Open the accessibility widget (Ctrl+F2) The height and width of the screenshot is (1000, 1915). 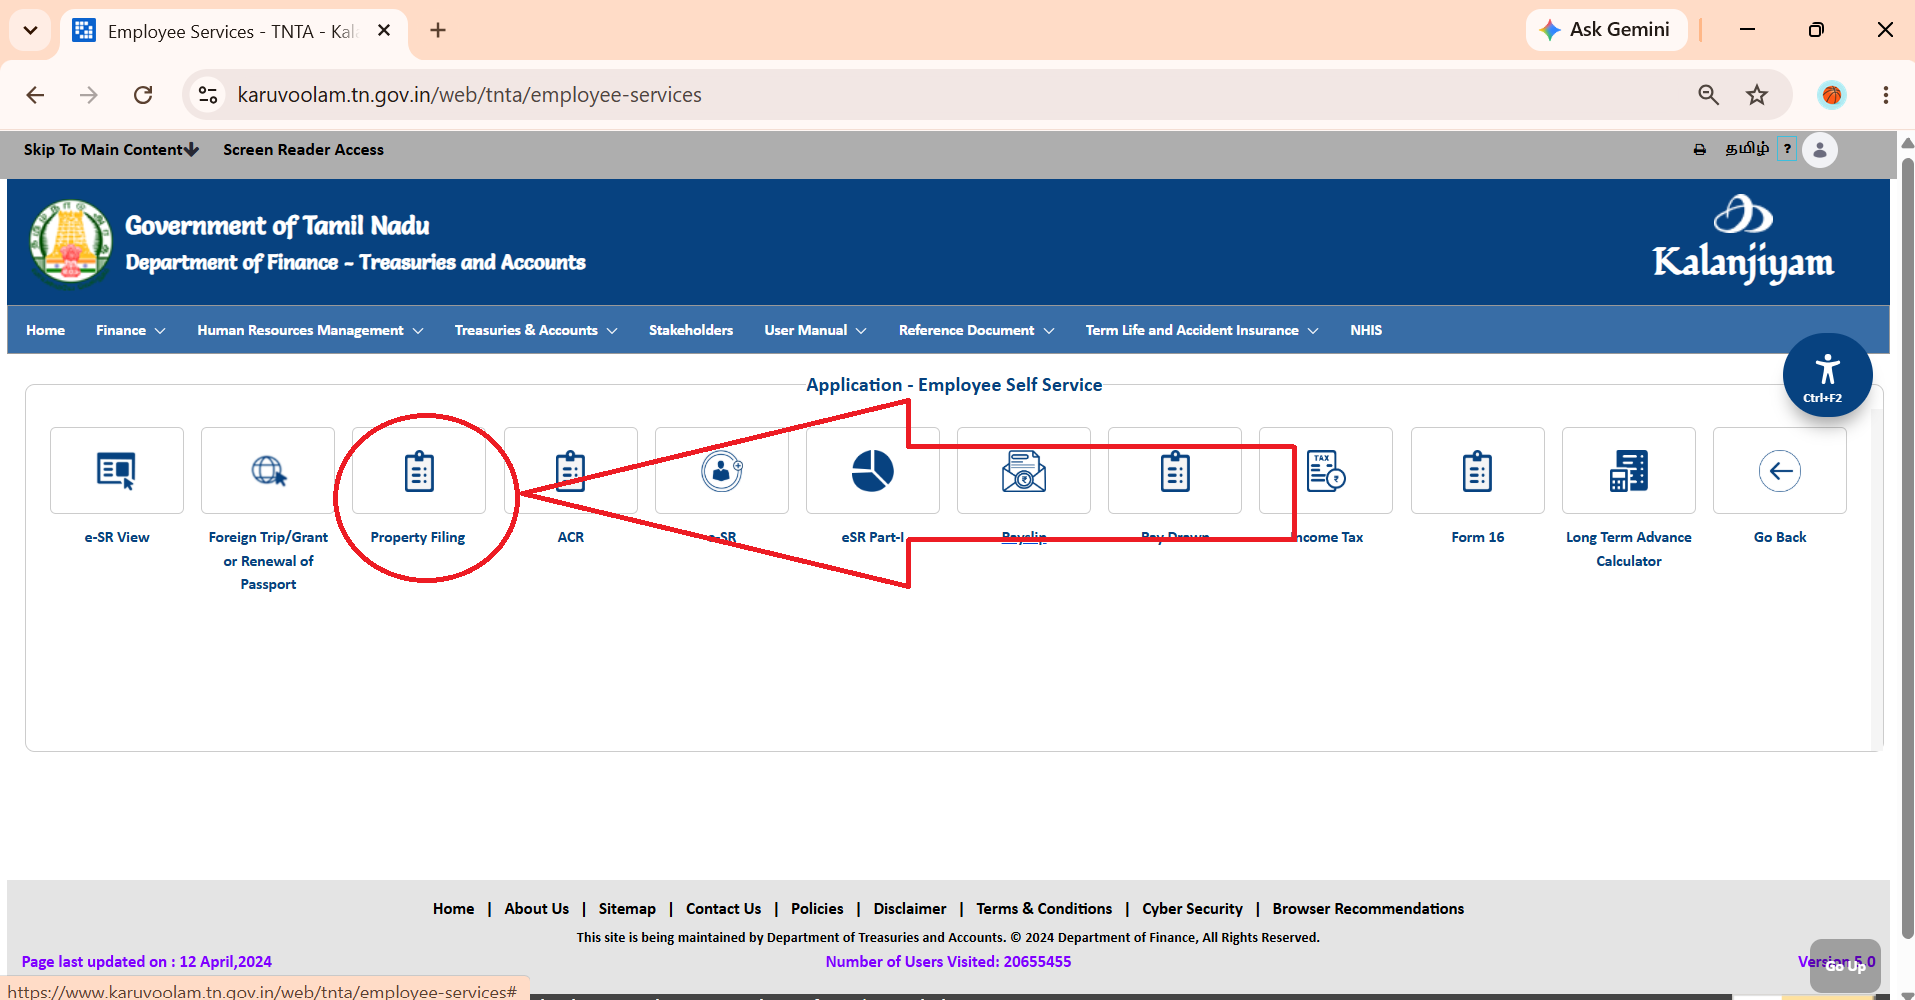pos(1827,375)
